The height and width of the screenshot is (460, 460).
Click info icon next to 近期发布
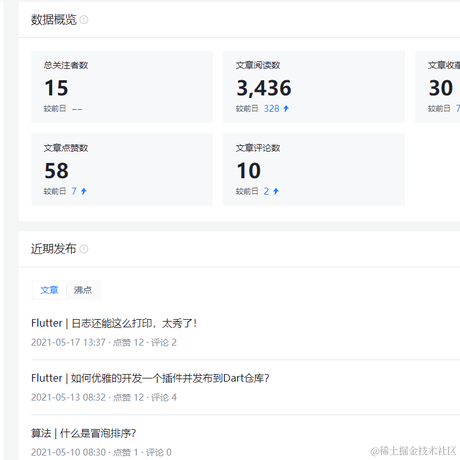tap(84, 249)
